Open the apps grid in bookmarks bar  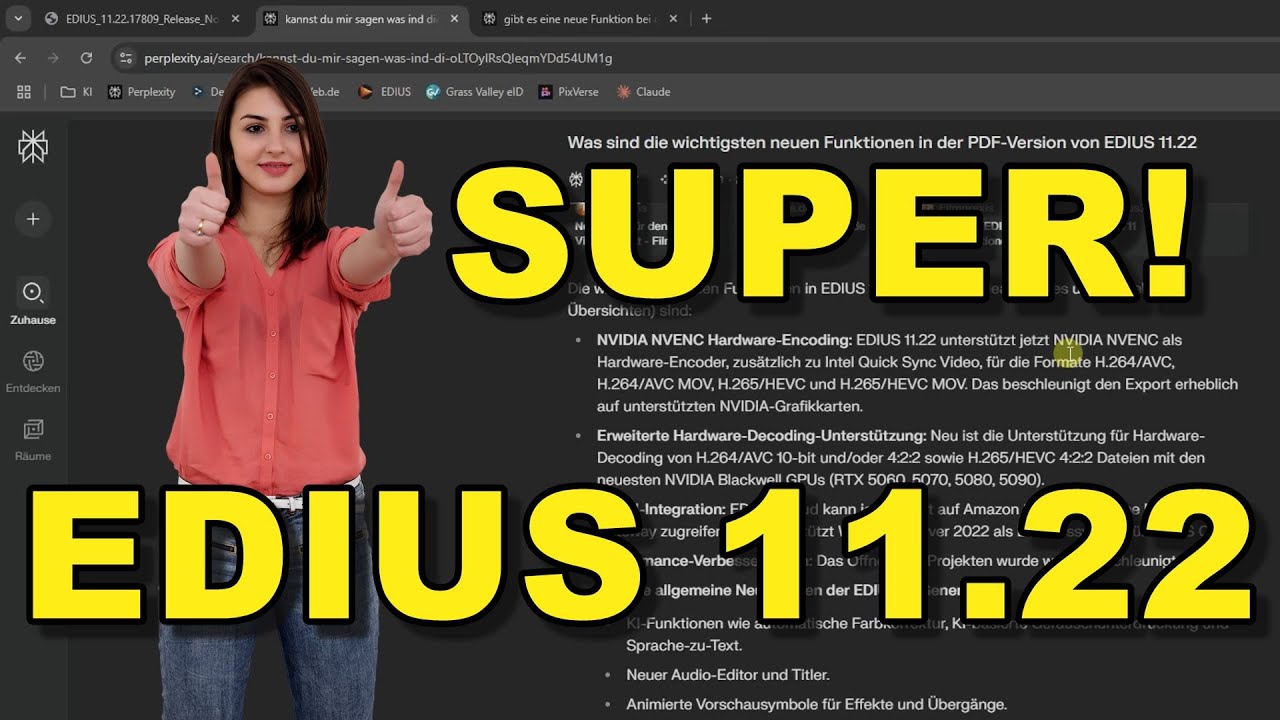click(24, 92)
